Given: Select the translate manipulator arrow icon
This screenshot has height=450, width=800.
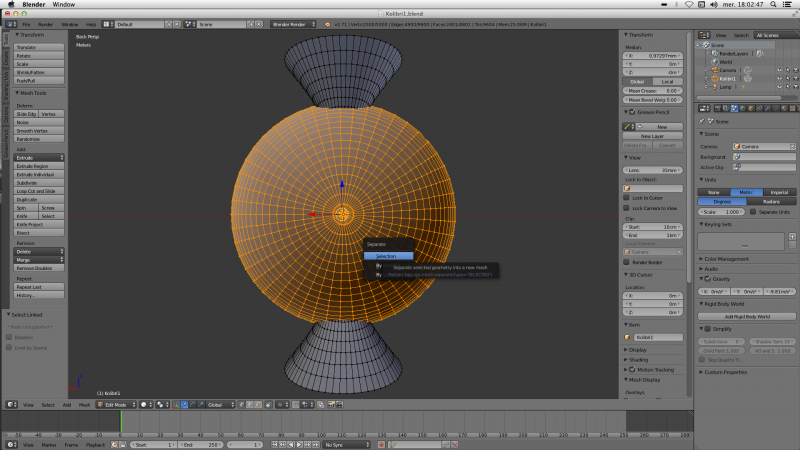Looking at the screenshot, I should (185, 405).
